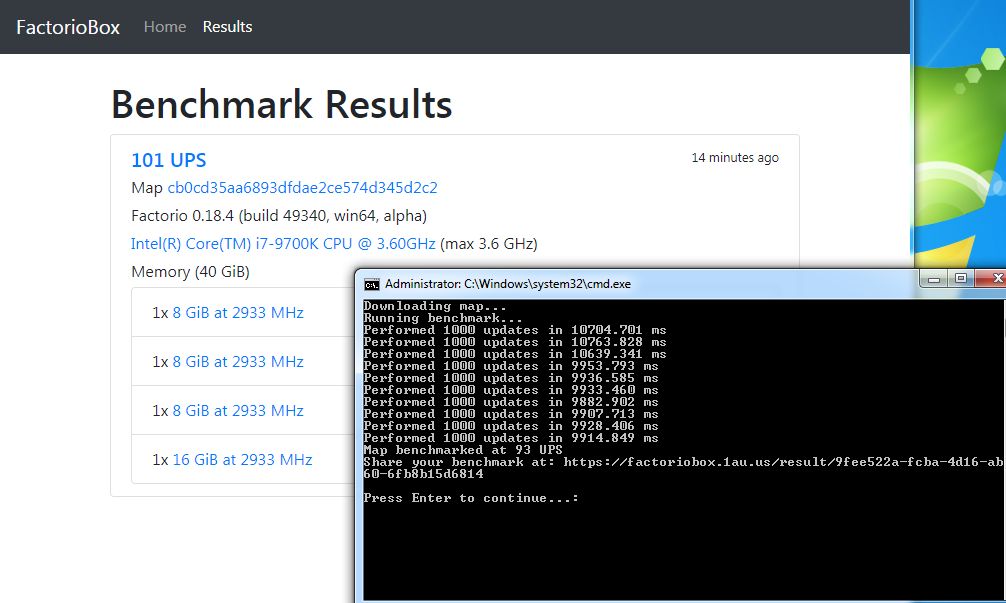Click the console line with 9933.460 ms
This screenshot has height=603, width=1006.
(x=511, y=390)
